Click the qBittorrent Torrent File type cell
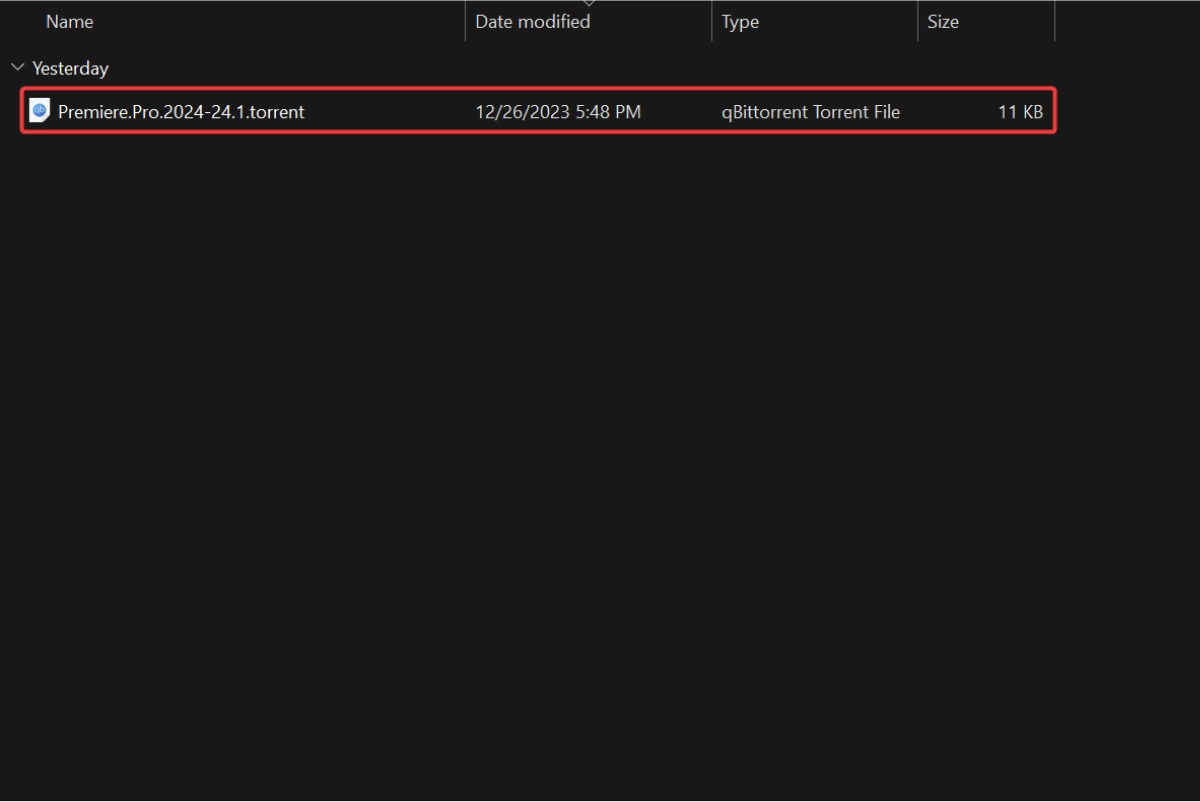The height and width of the screenshot is (802, 1200). click(811, 112)
